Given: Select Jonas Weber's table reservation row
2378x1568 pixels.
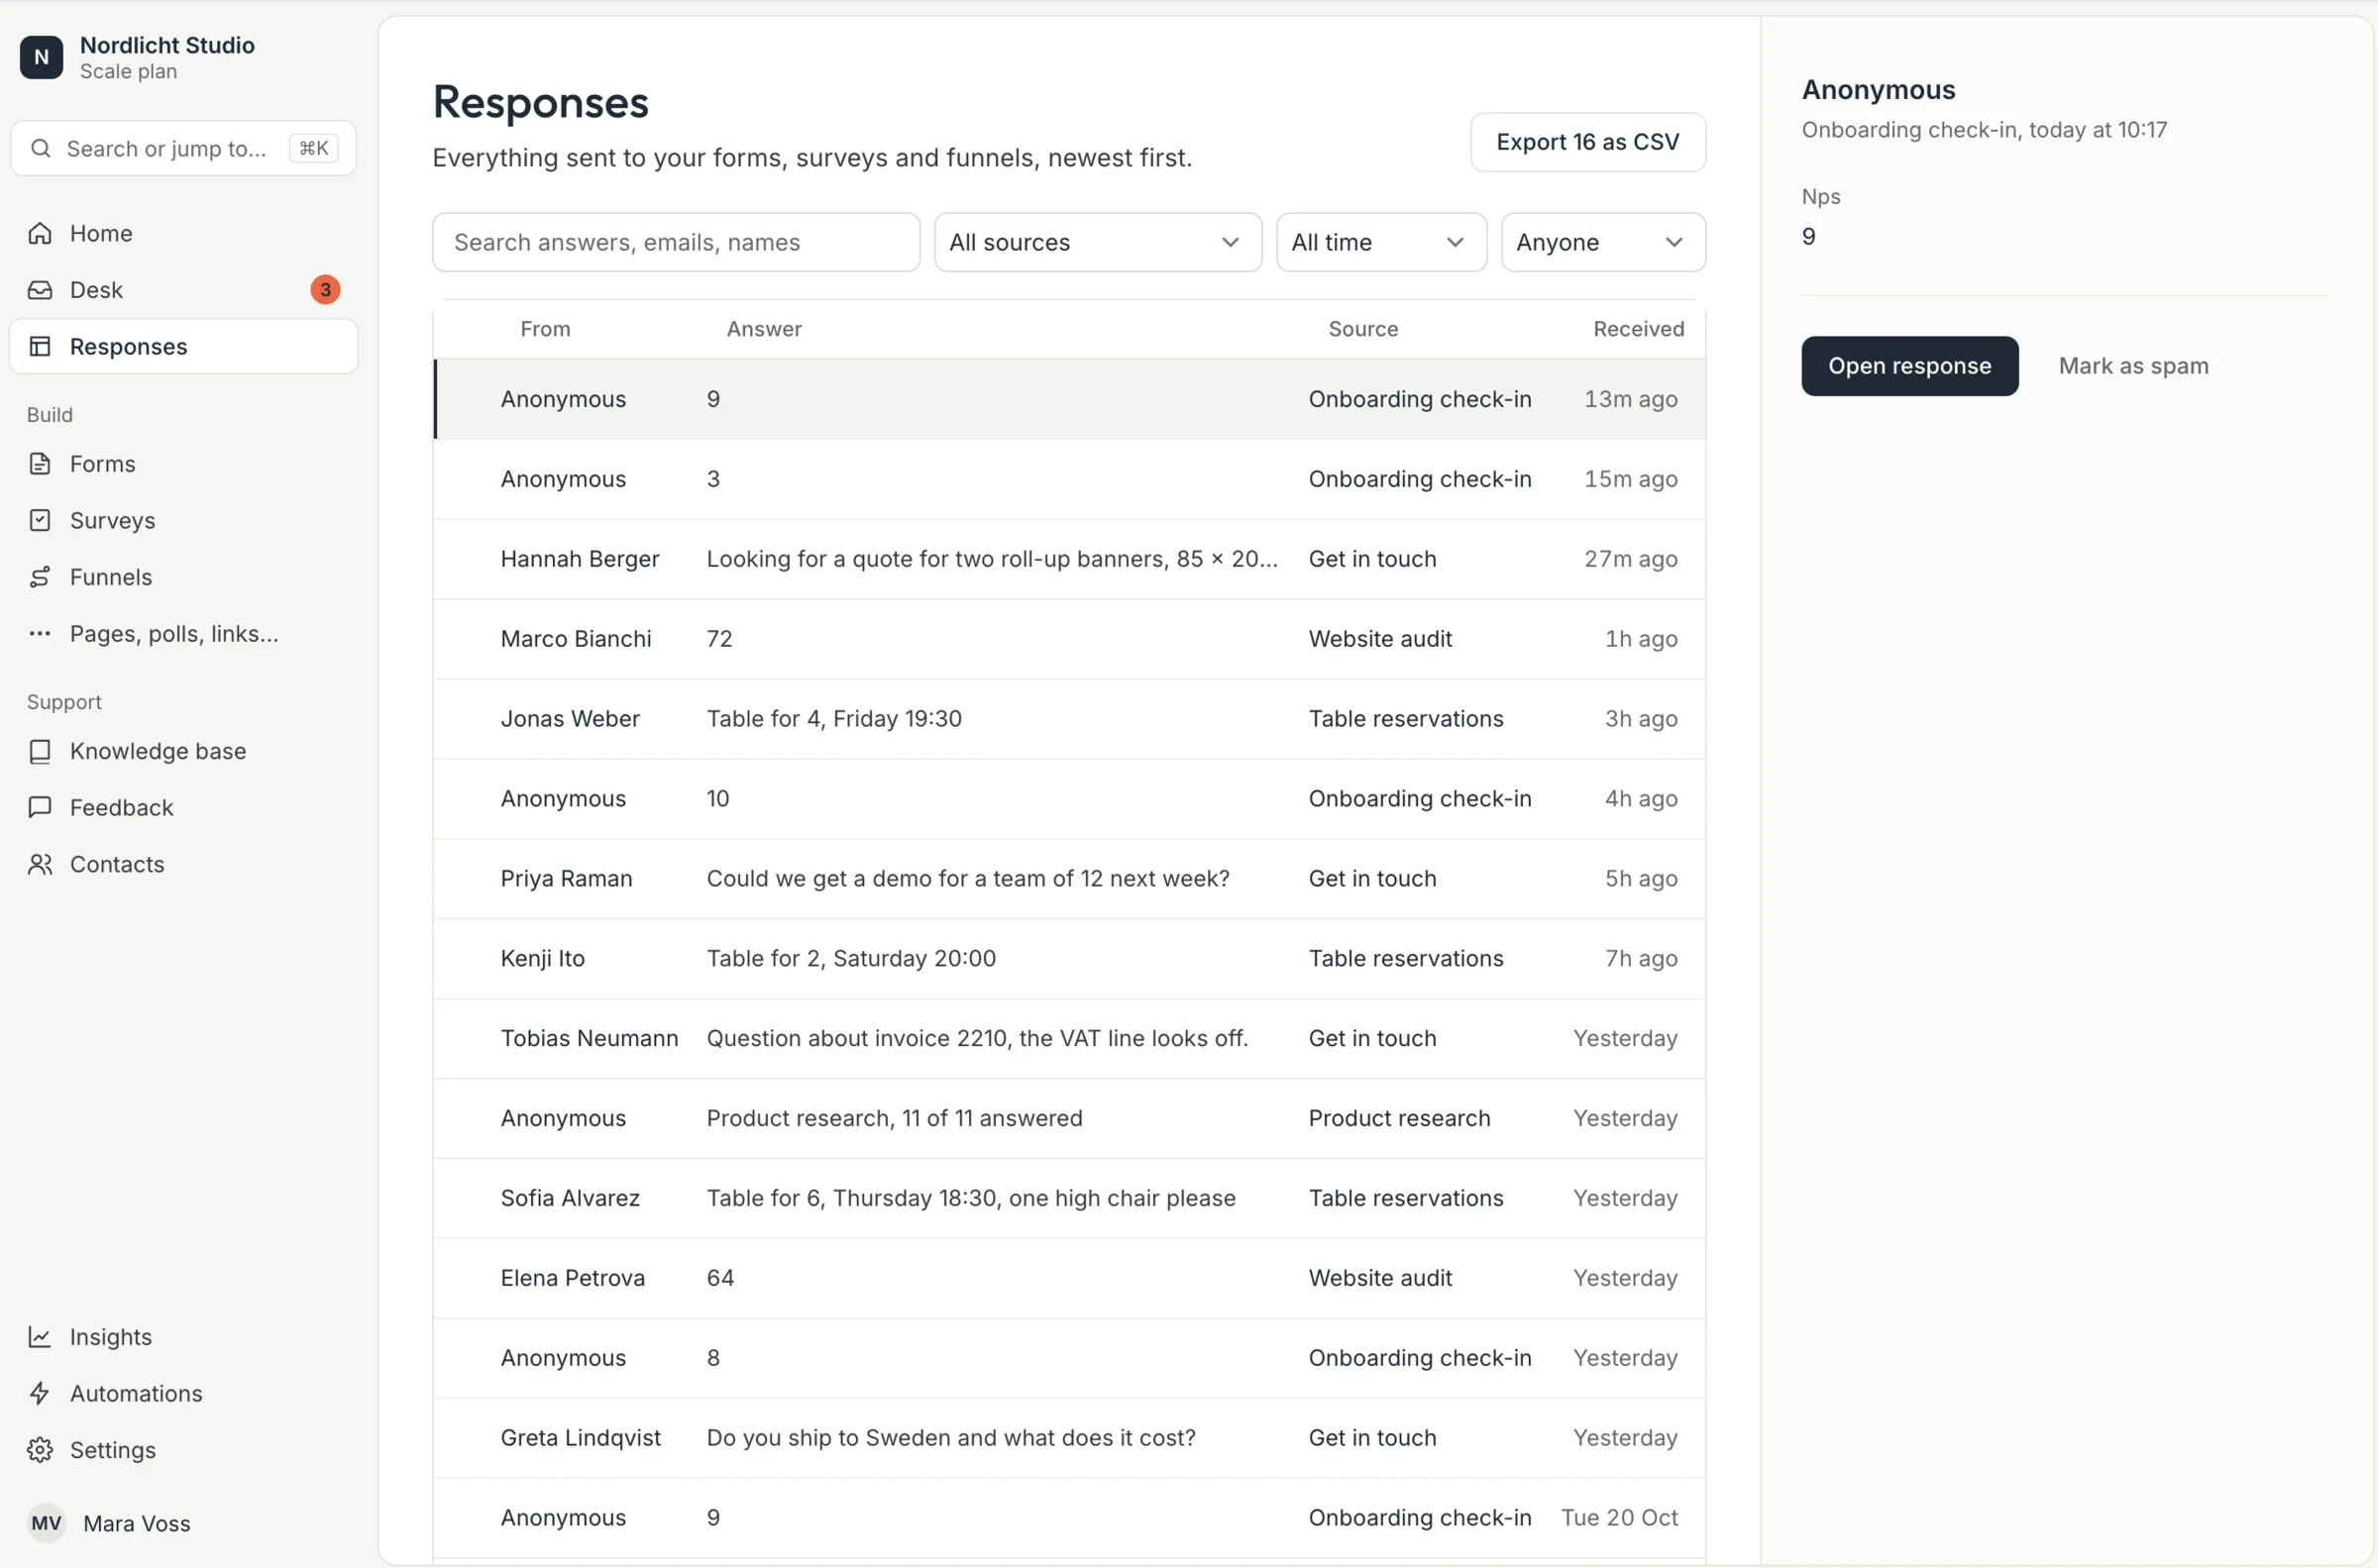Looking at the screenshot, I should coord(1069,719).
